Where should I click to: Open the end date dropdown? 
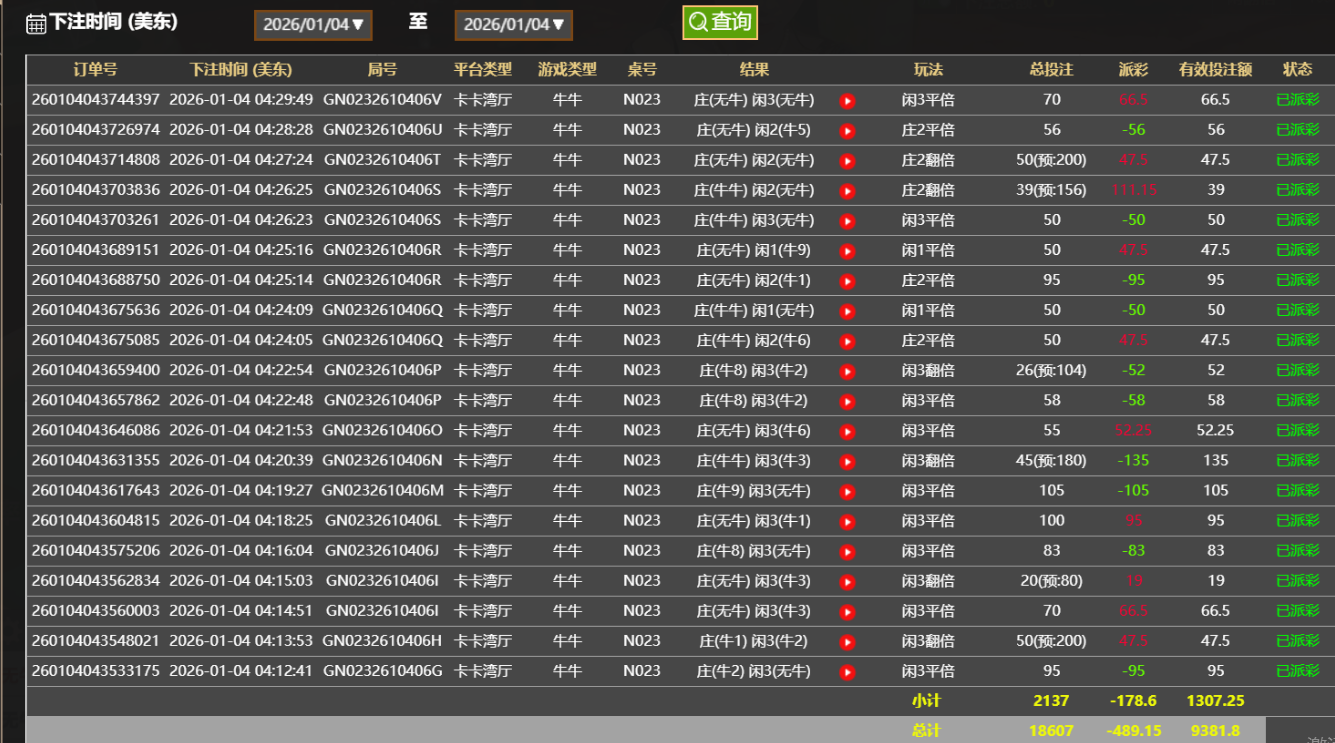[x=513, y=24]
